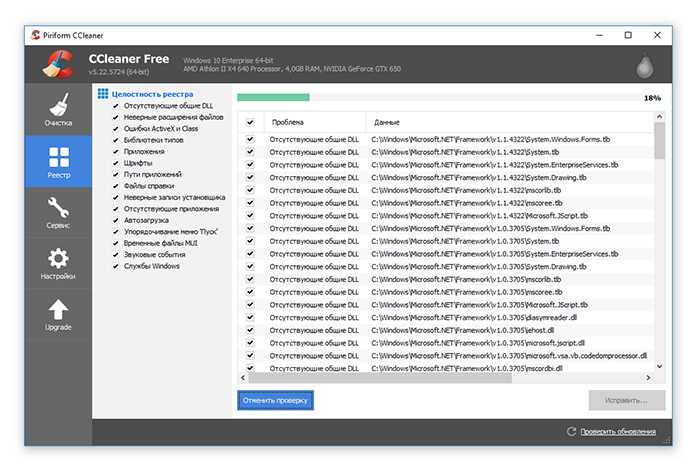700x469 pixels.
Task: Click the Отменить проверку button
Action: click(275, 400)
